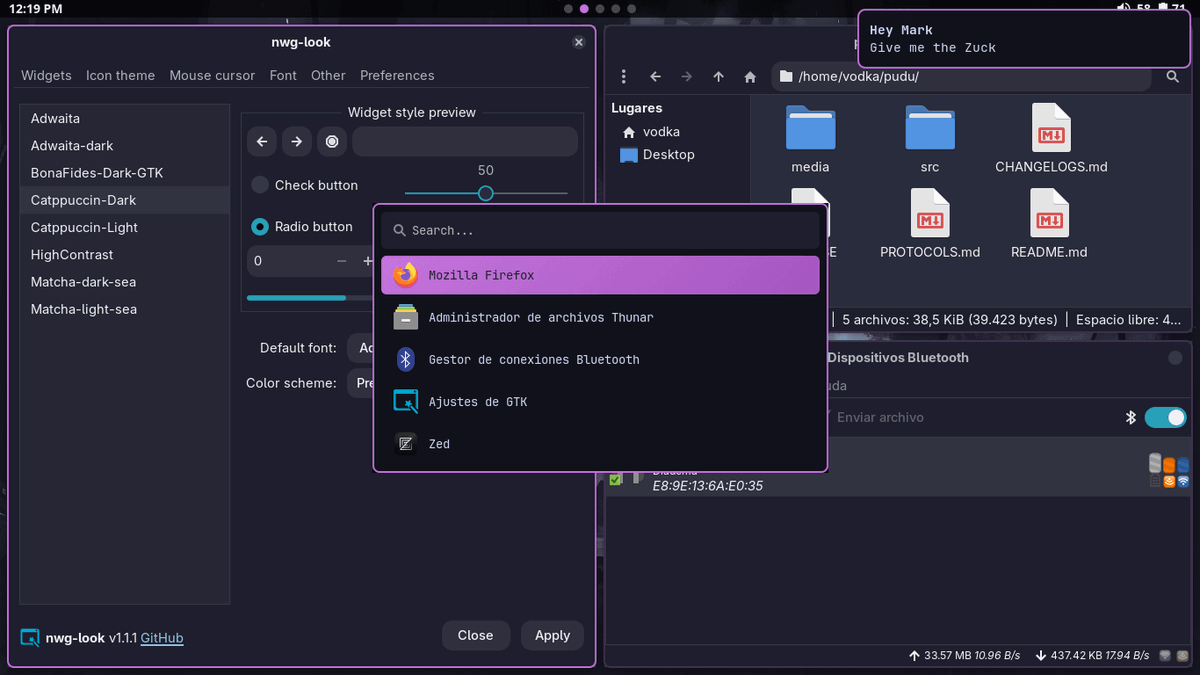
Task: Select the PROTOCOLS.md file icon
Action: 930,212
